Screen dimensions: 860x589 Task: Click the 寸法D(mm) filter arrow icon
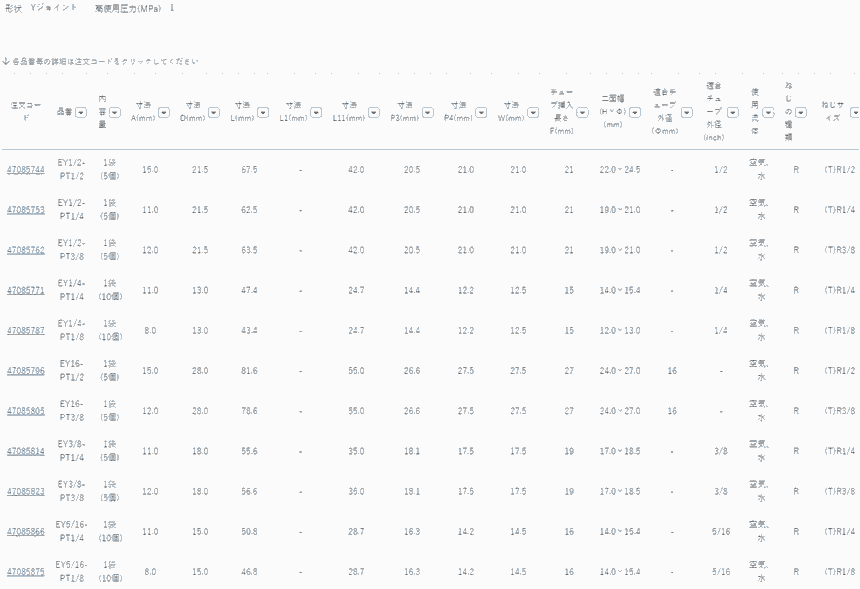point(213,112)
